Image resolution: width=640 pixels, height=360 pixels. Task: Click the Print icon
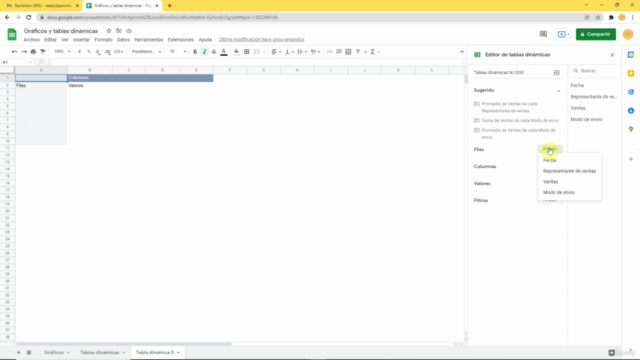point(33,52)
